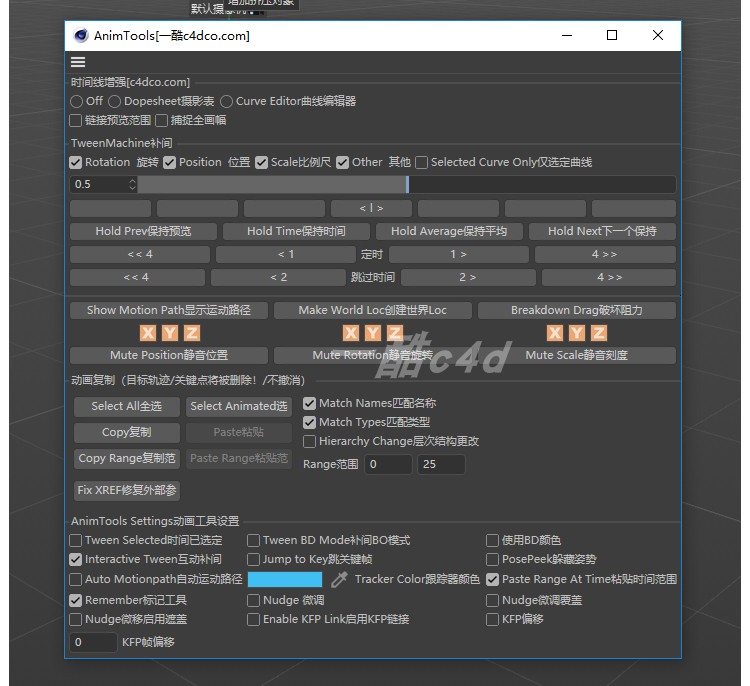Enable PosePeek checkbox
The height and width of the screenshot is (686, 750).
click(492, 559)
